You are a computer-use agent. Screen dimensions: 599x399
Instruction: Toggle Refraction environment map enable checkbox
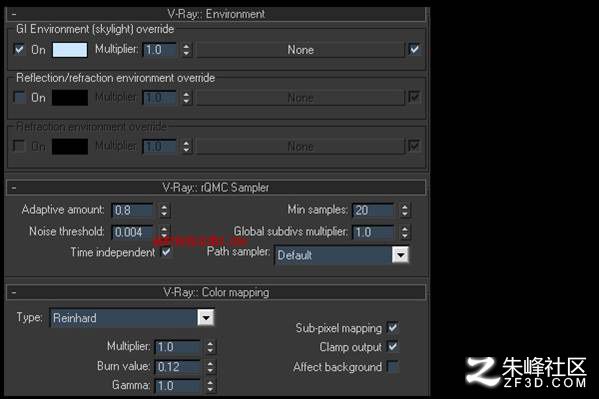(x=414, y=146)
